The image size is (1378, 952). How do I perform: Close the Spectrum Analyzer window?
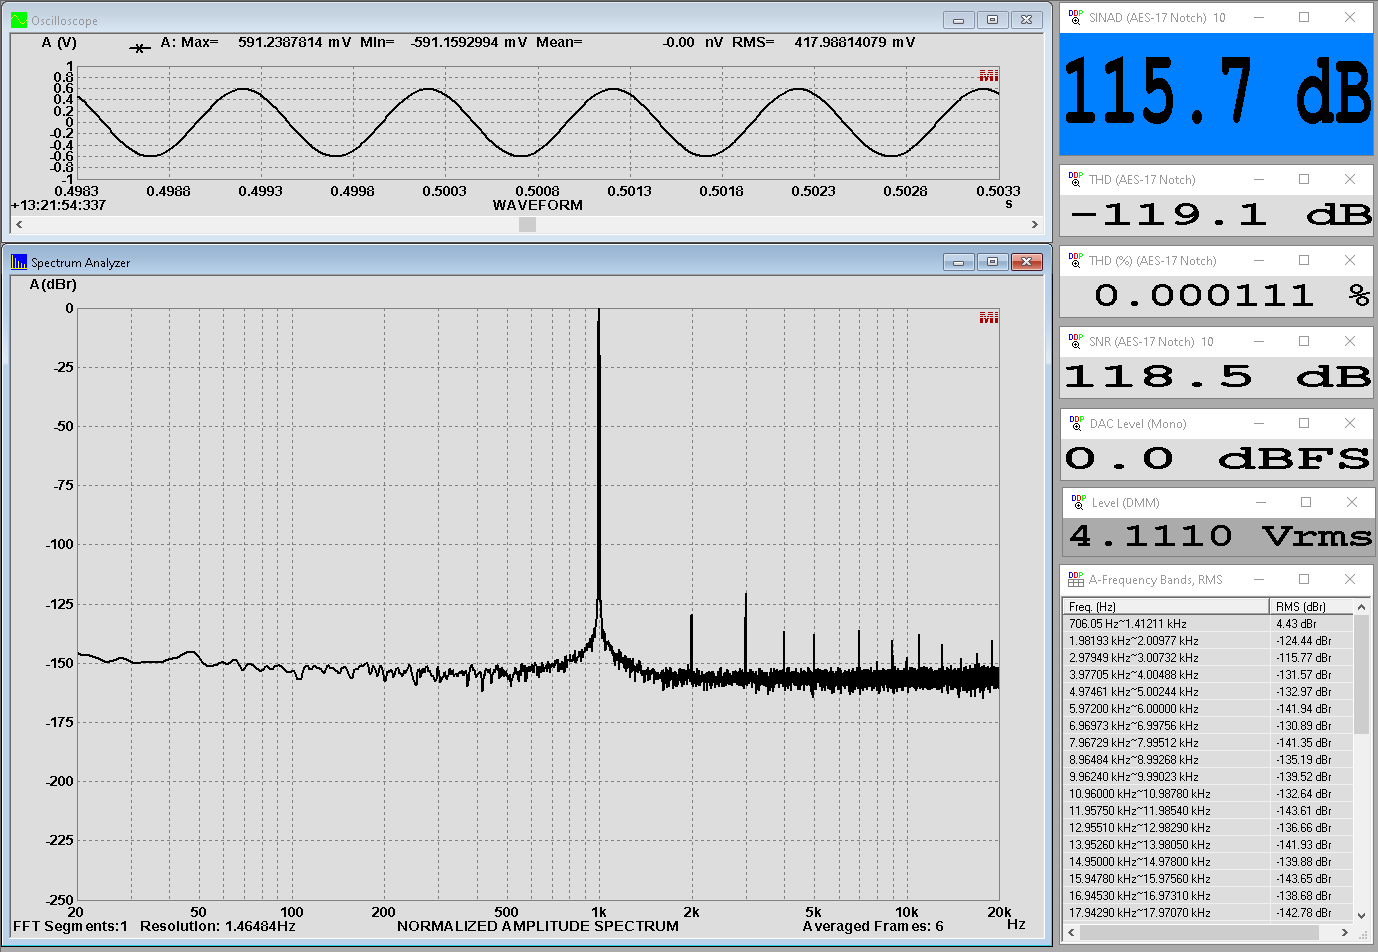1027,262
